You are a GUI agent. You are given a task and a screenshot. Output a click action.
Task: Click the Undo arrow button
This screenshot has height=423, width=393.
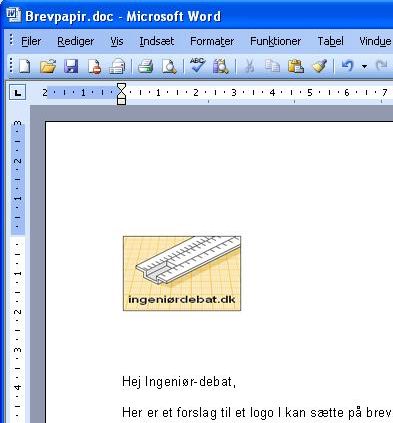[x=347, y=66]
